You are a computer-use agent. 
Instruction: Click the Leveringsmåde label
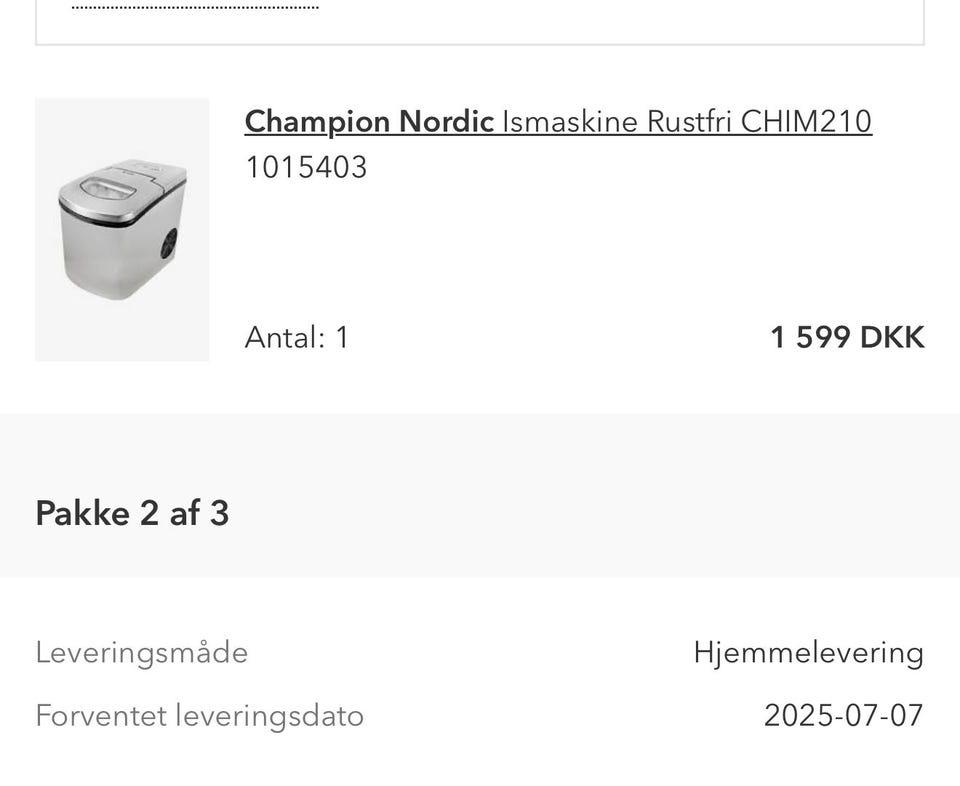coord(141,653)
